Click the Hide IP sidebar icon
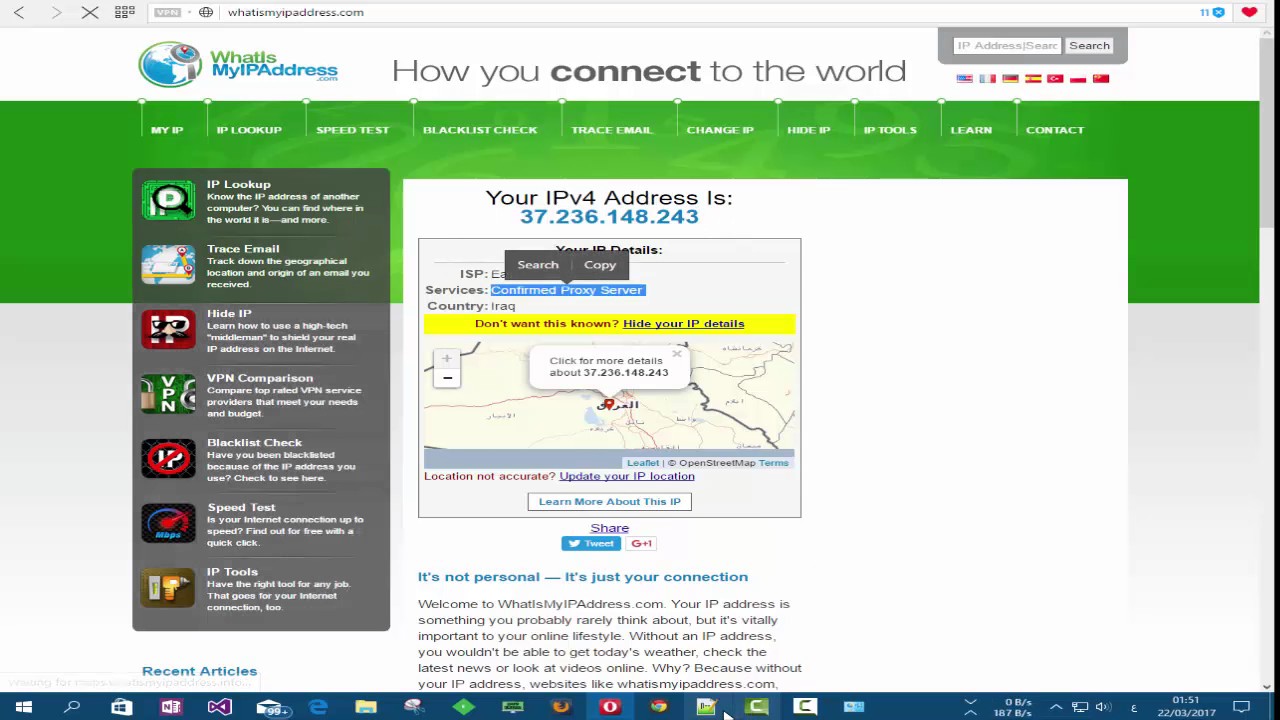 tap(168, 329)
